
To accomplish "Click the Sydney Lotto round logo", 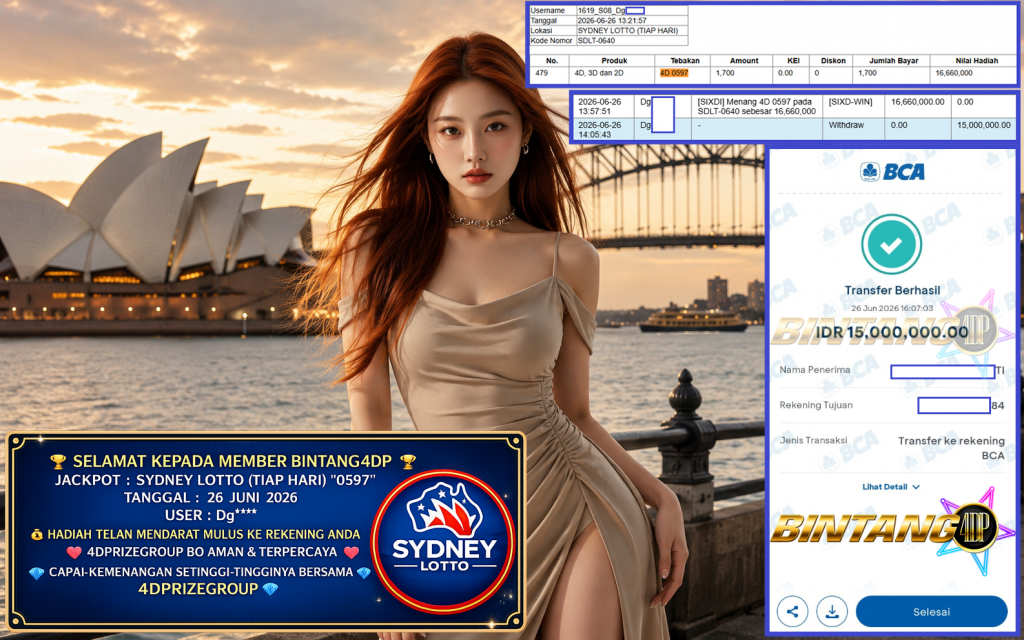I will point(444,541).
